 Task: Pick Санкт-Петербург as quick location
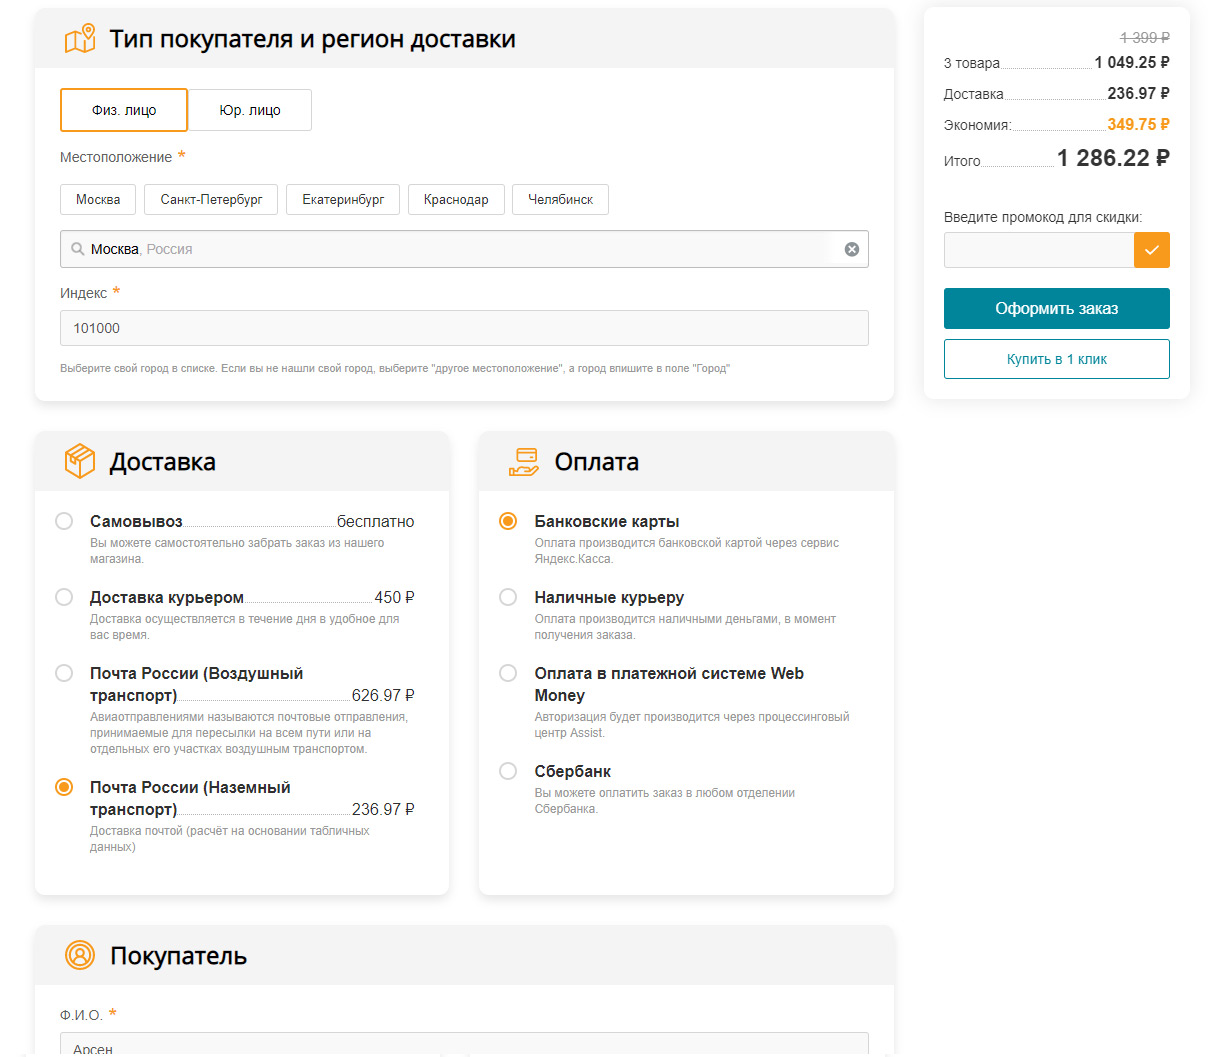pos(211,199)
